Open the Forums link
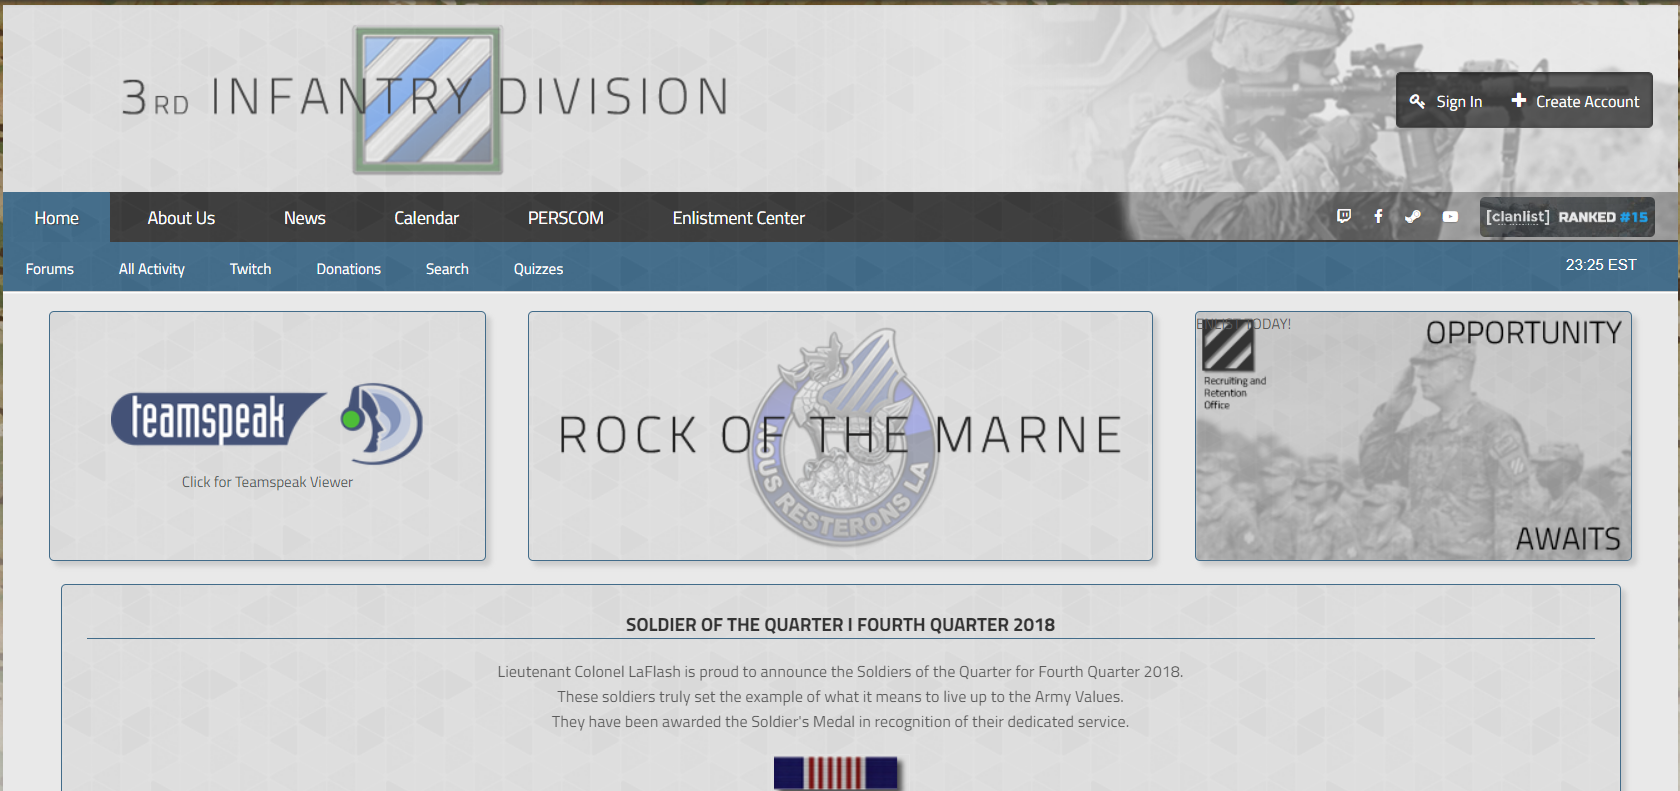The image size is (1680, 791). (x=50, y=269)
